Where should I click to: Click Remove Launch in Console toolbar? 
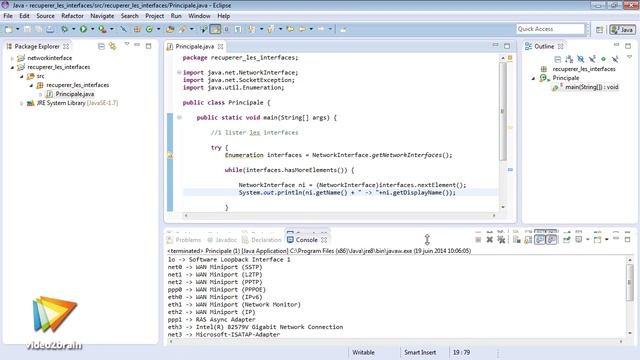(x=489, y=240)
